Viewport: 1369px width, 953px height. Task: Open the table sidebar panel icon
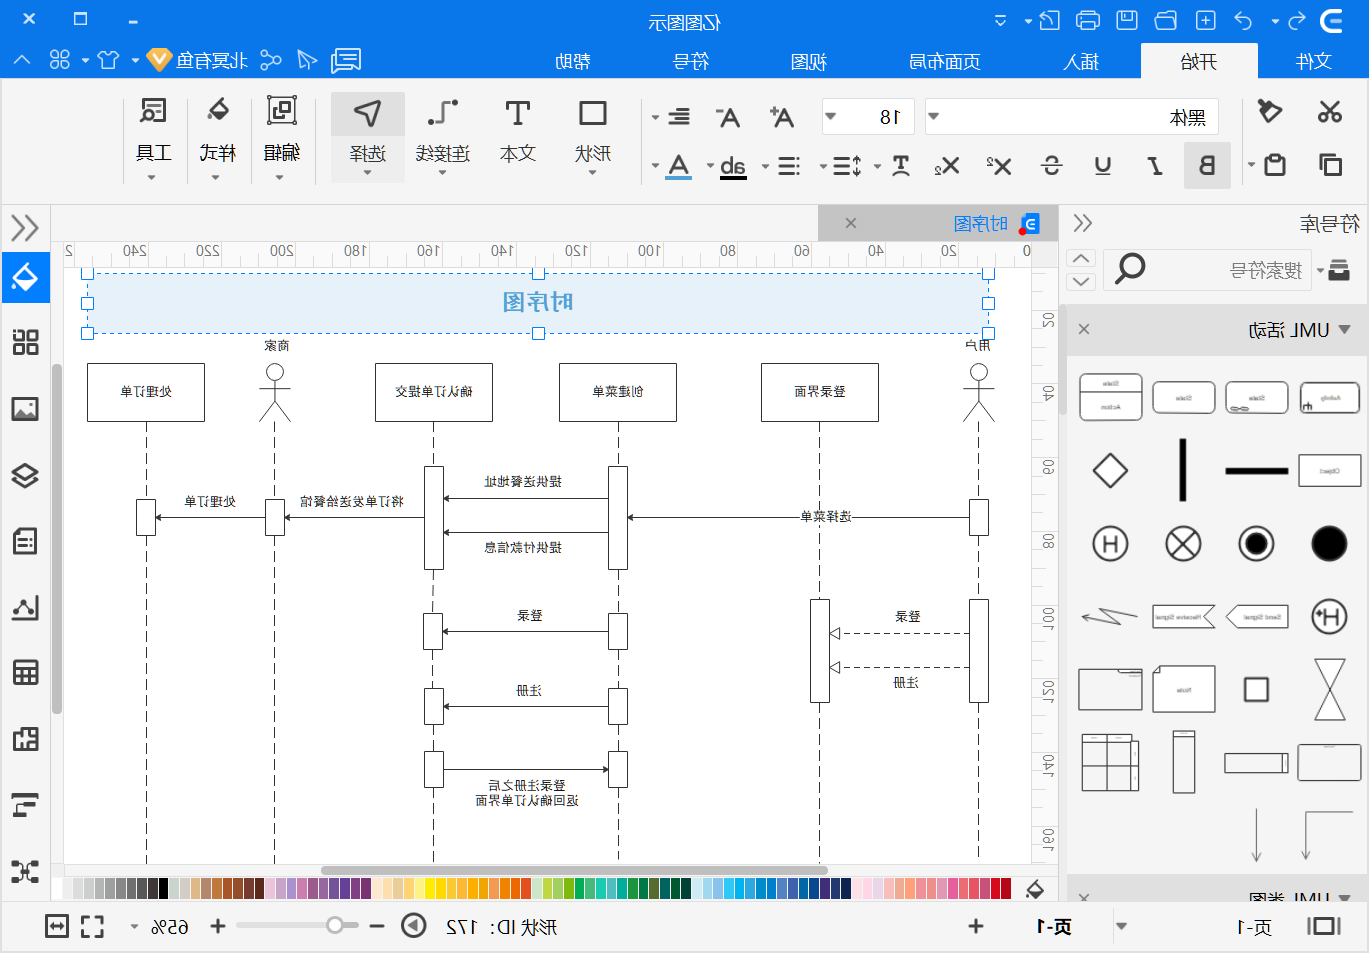click(x=25, y=672)
